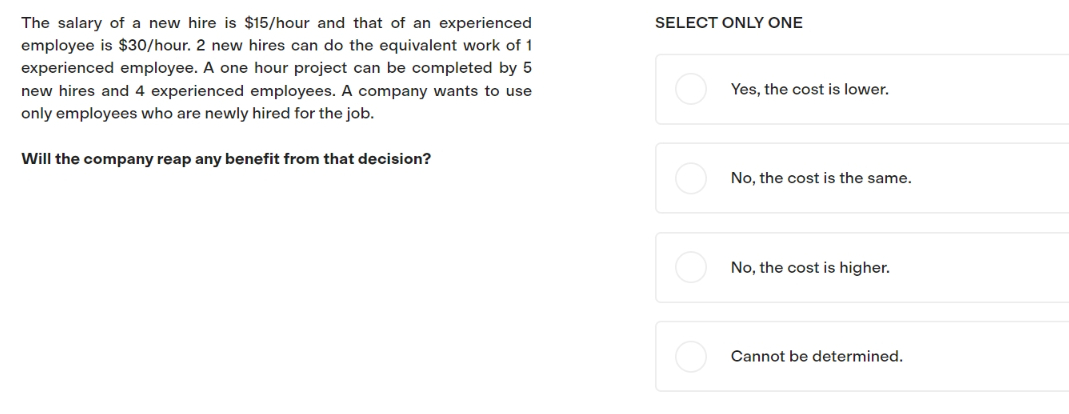Choose the radio circle for 'No, the cost is the same'
This screenshot has height=414, width=1069.
(x=691, y=178)
